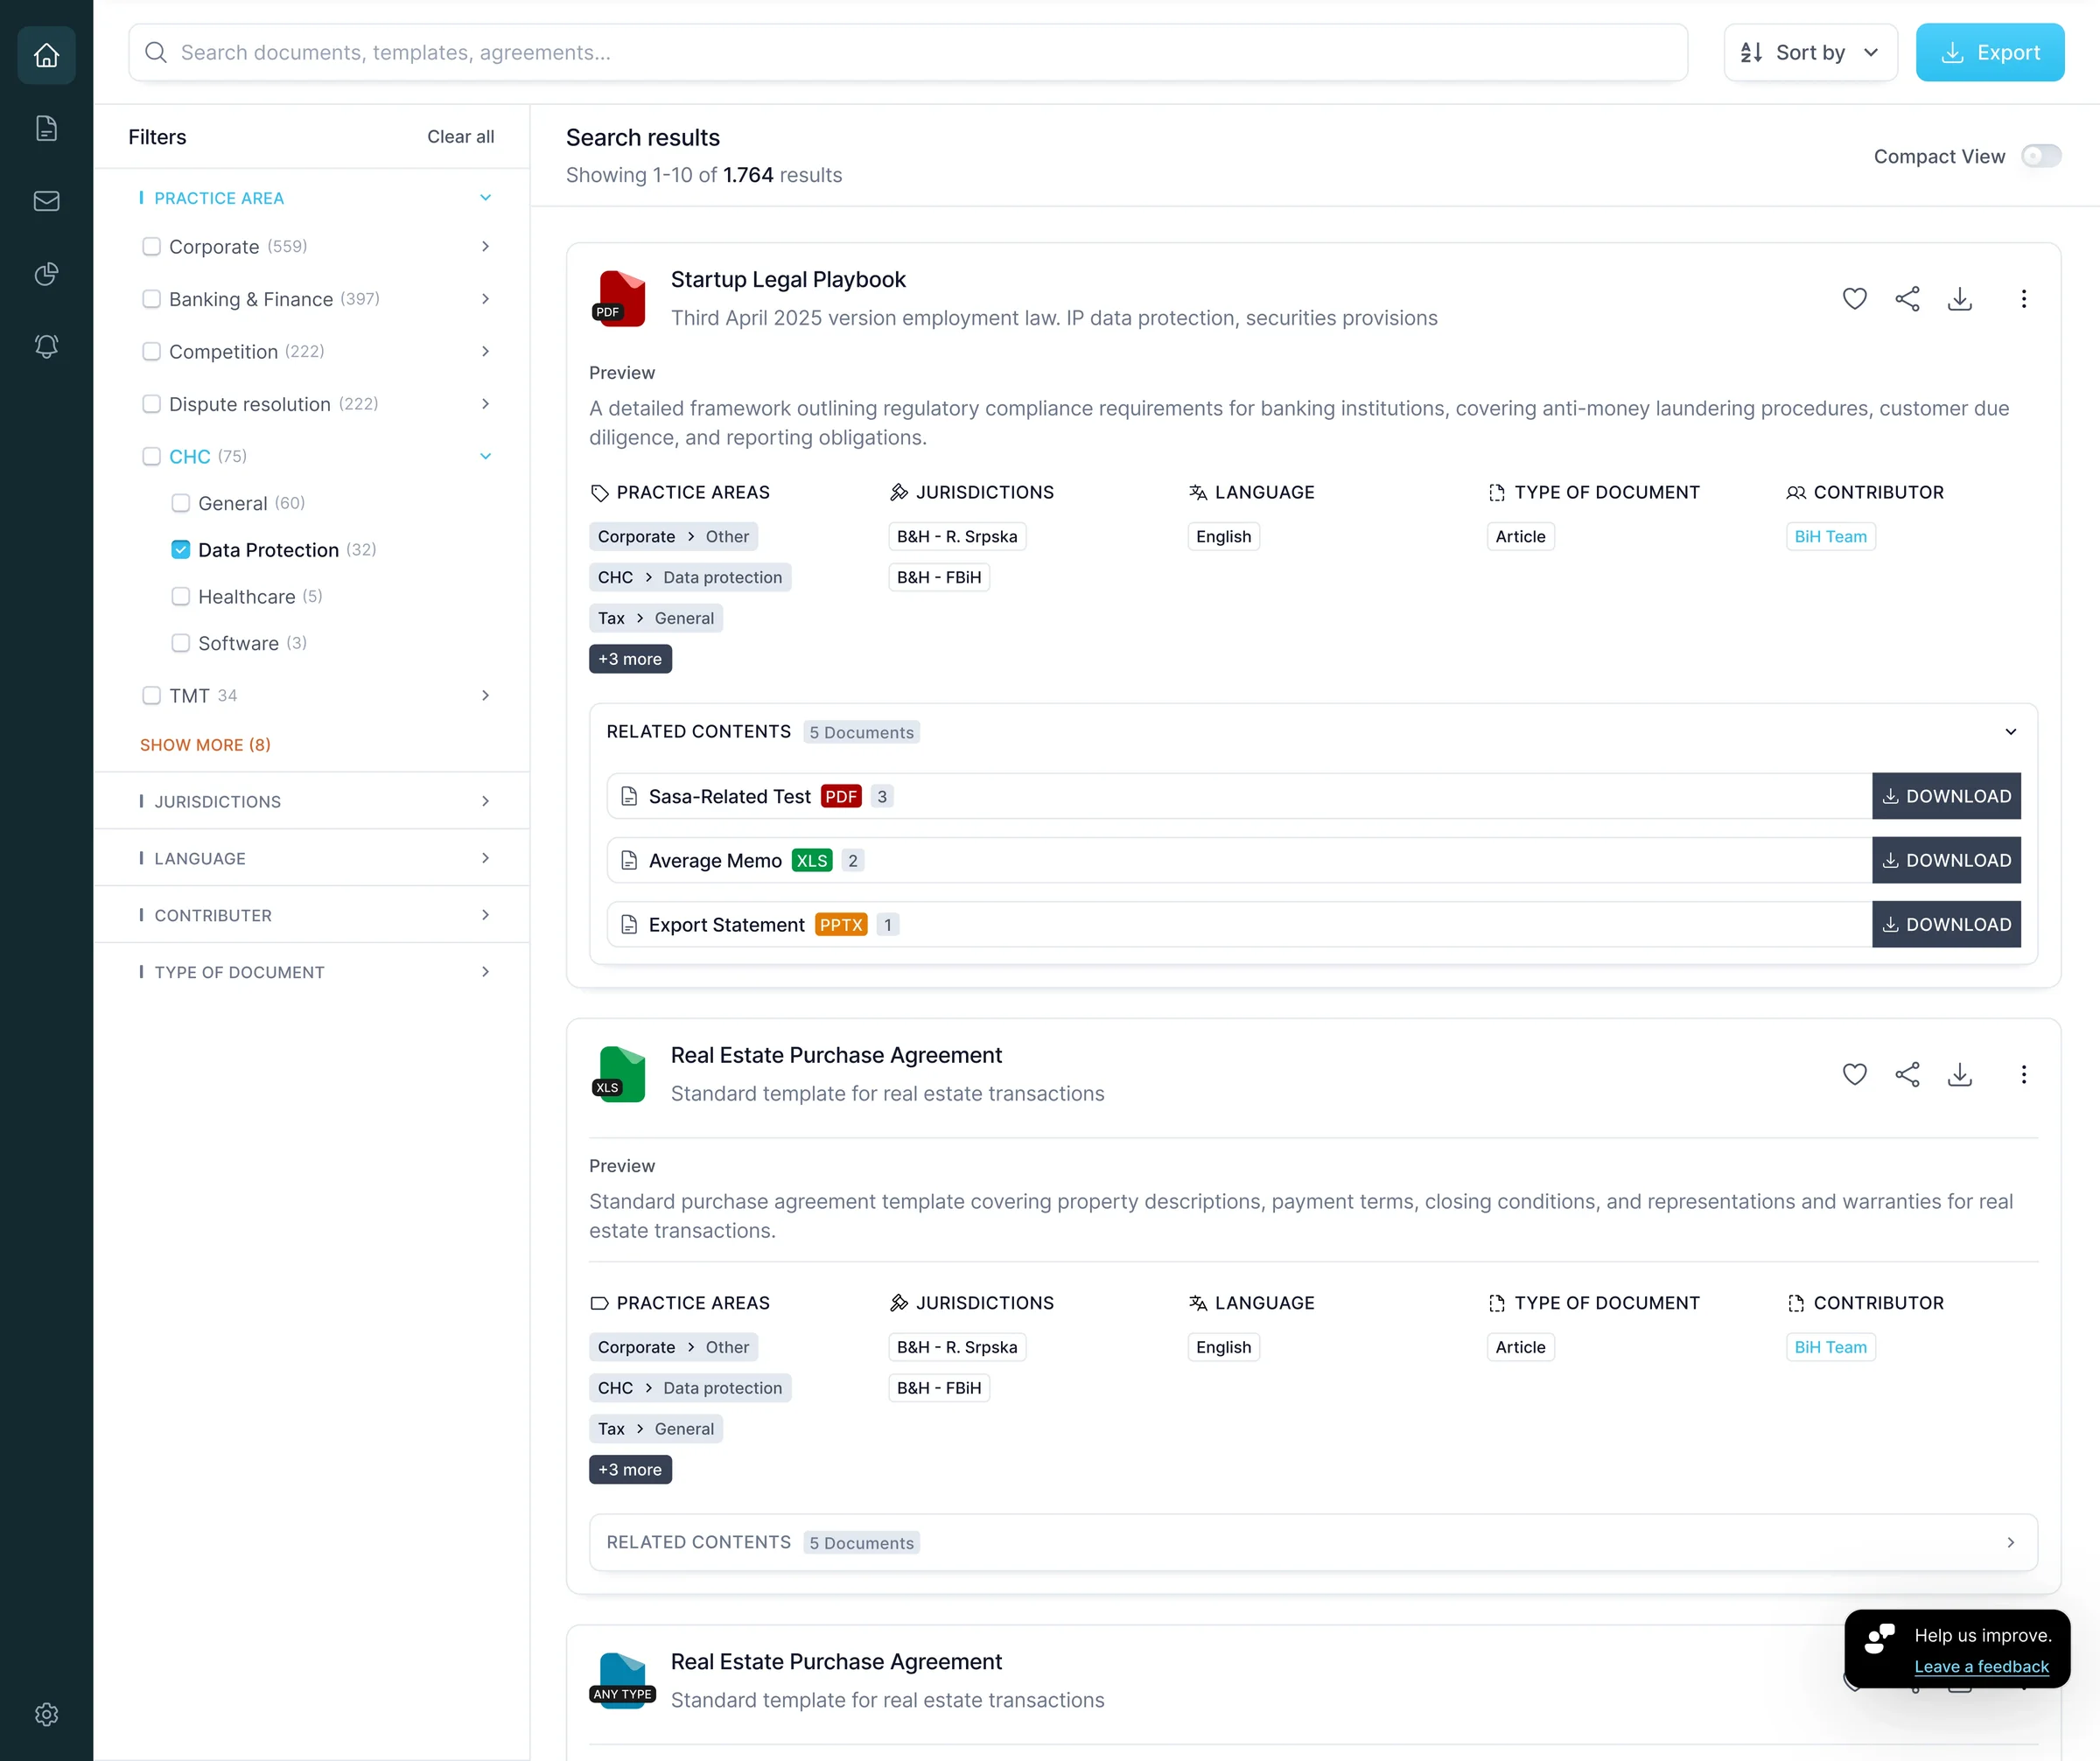Check the Corporate practice area checkbox
Screen dimensions: 2100x1761
(x=151, y=246)
